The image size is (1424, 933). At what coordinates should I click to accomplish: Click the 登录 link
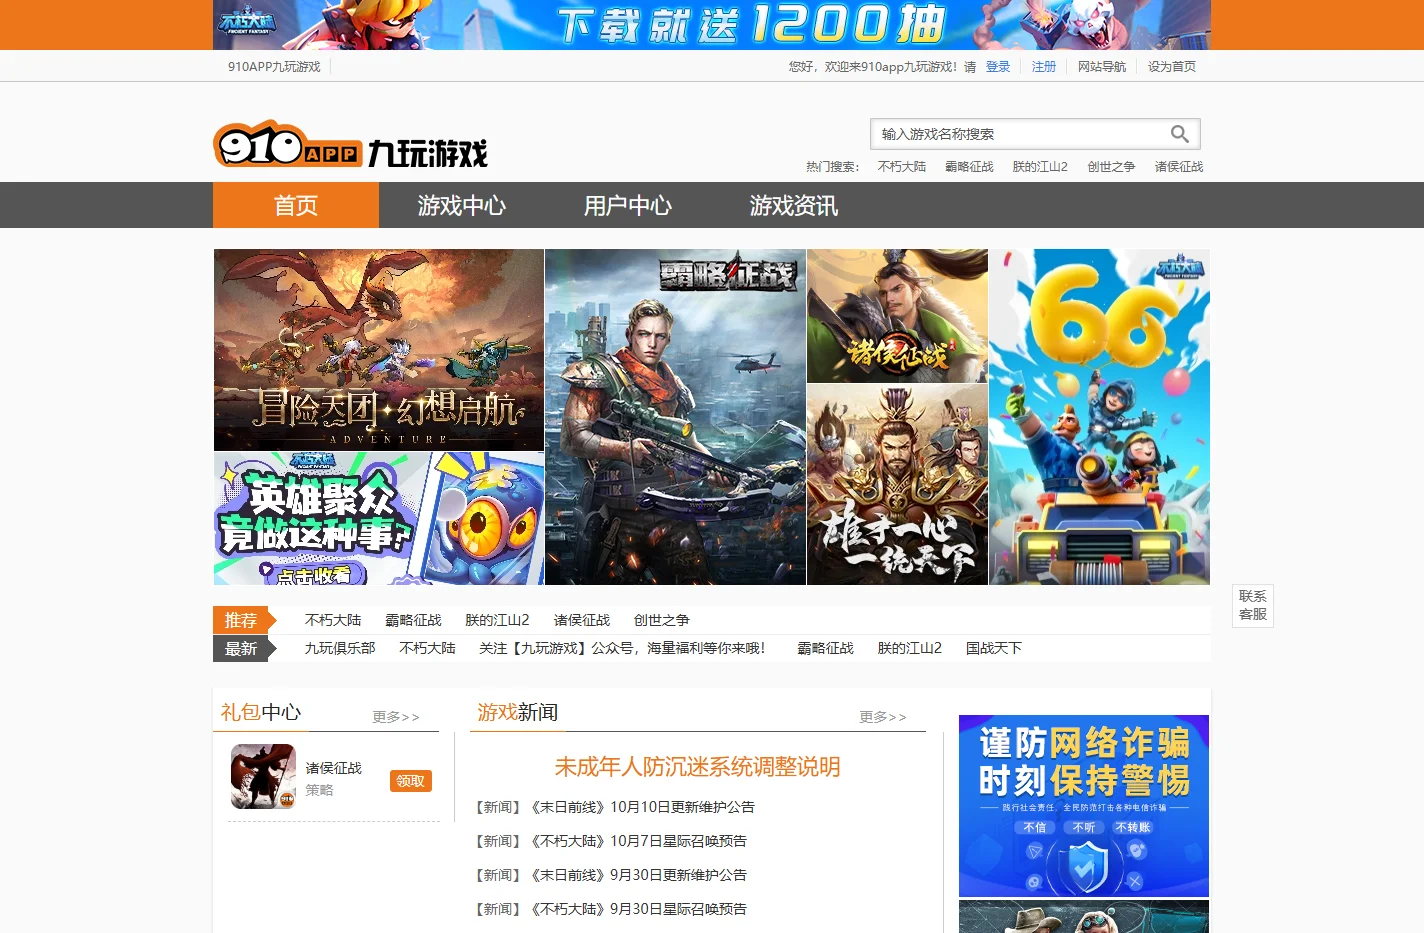[x=998, y=67]
